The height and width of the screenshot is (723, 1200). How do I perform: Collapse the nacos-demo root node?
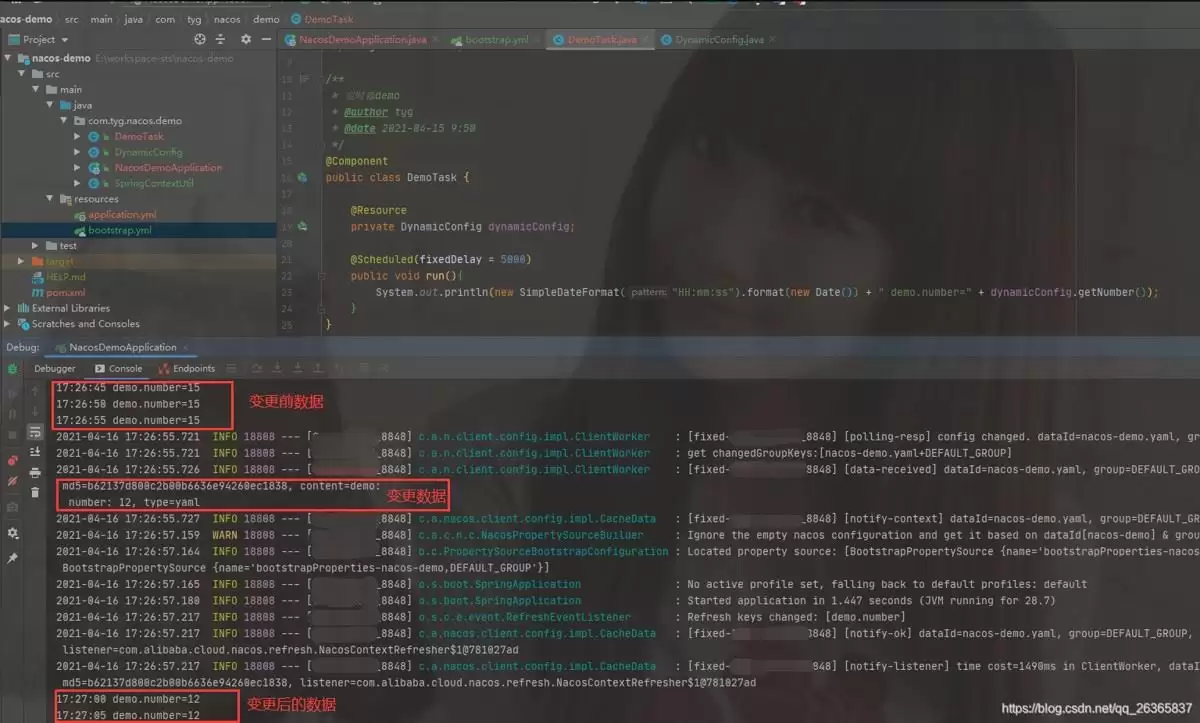8,58
